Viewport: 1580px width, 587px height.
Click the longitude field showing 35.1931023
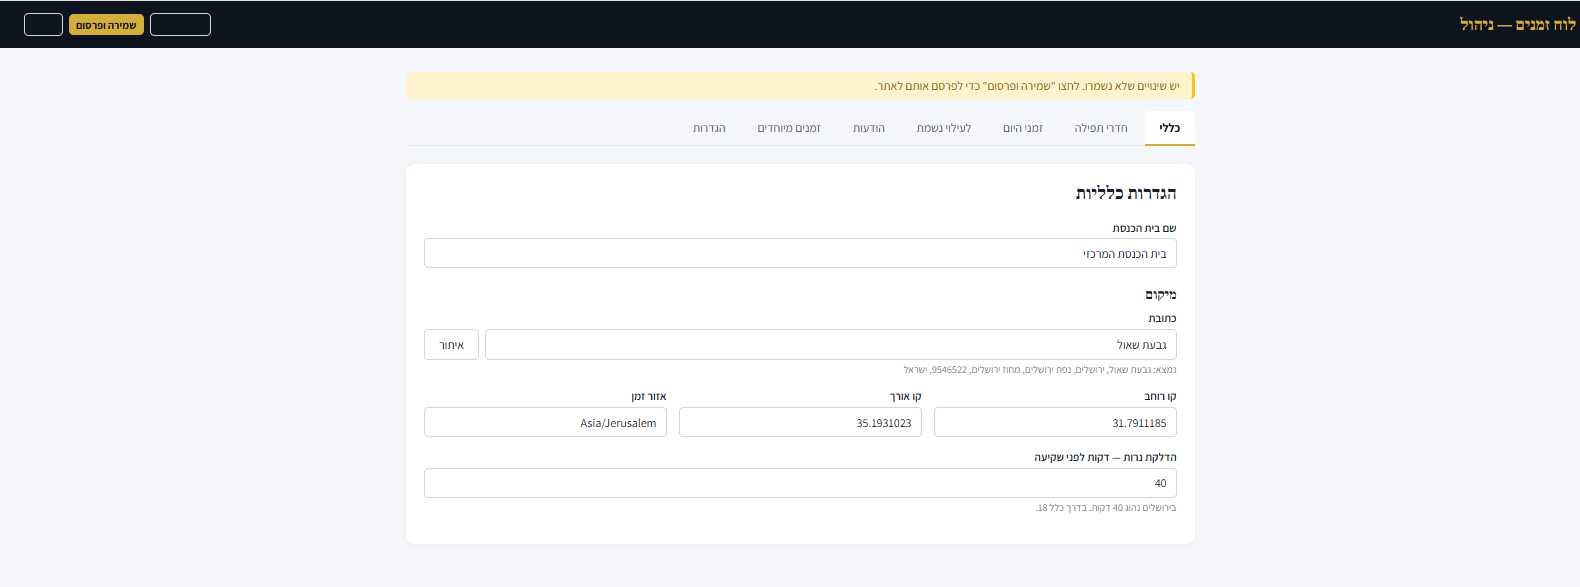click(800, 423)
